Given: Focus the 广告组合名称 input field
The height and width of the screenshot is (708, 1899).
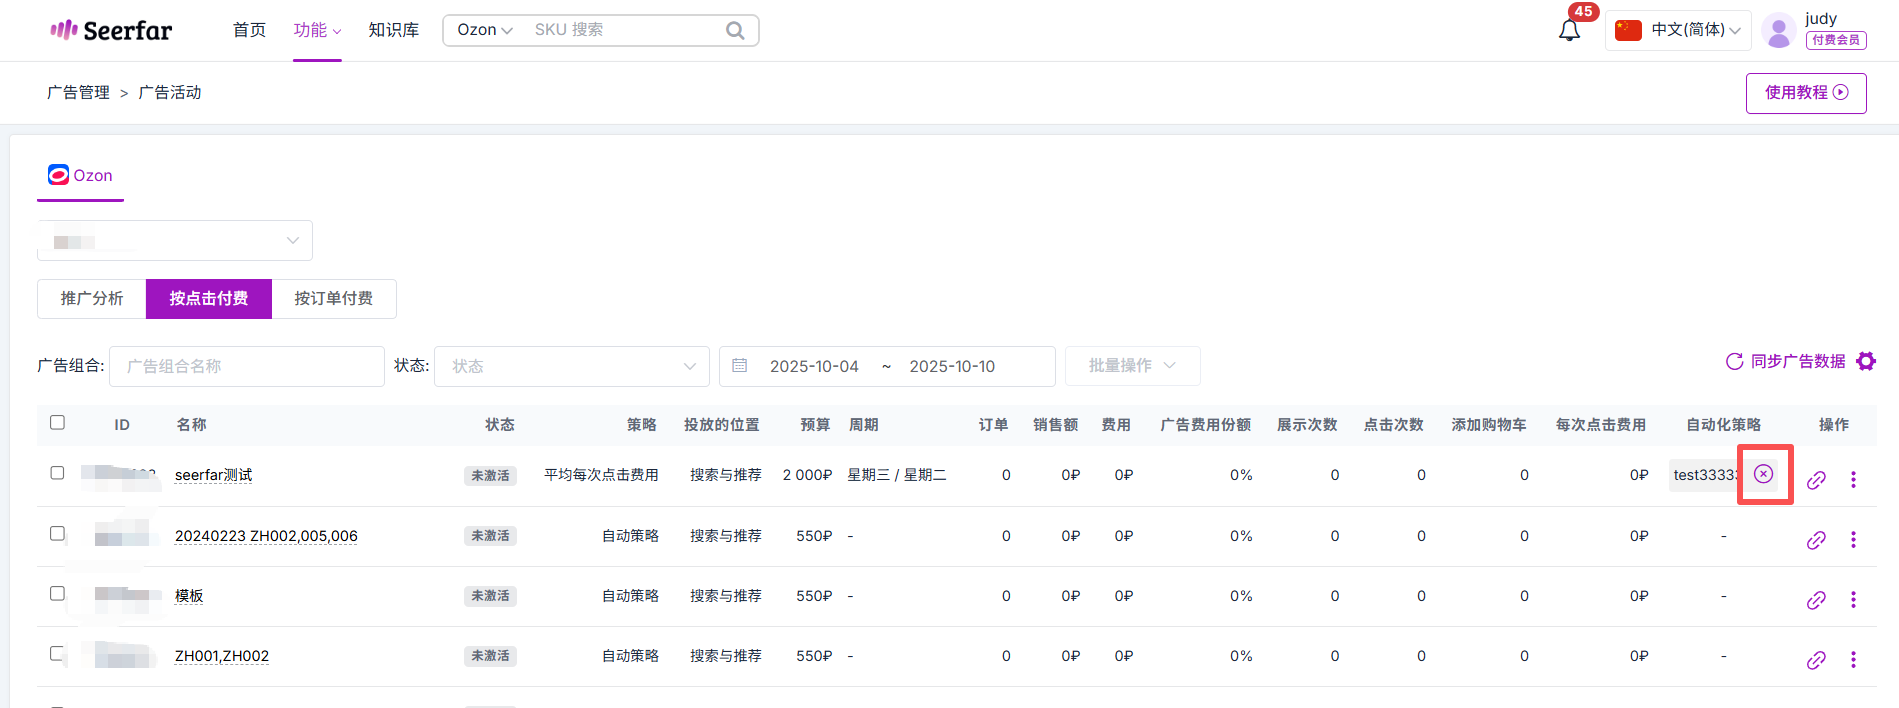Looking at the screenshot, I should pyautogui.click(x=246, y=366).
